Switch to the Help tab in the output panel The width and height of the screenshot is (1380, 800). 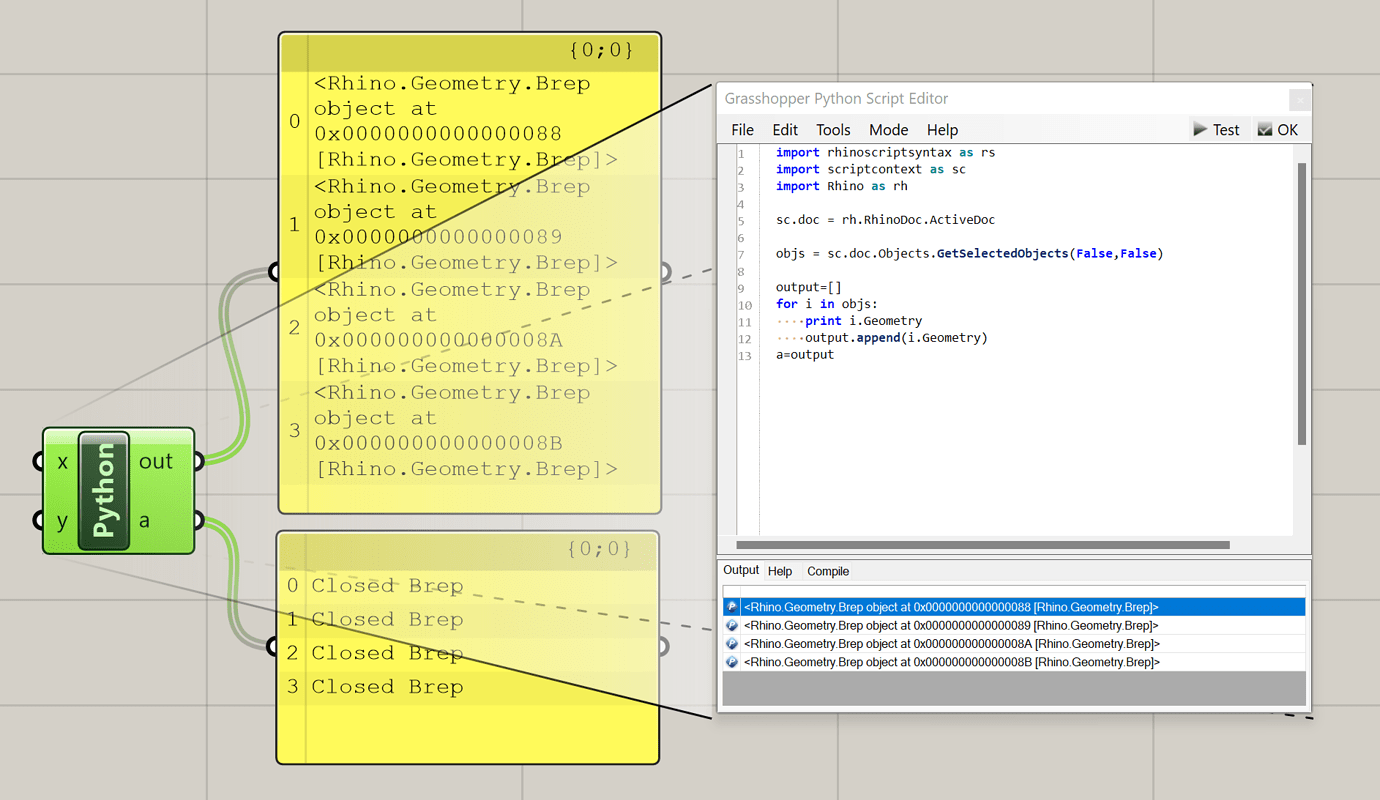point(780,571)
